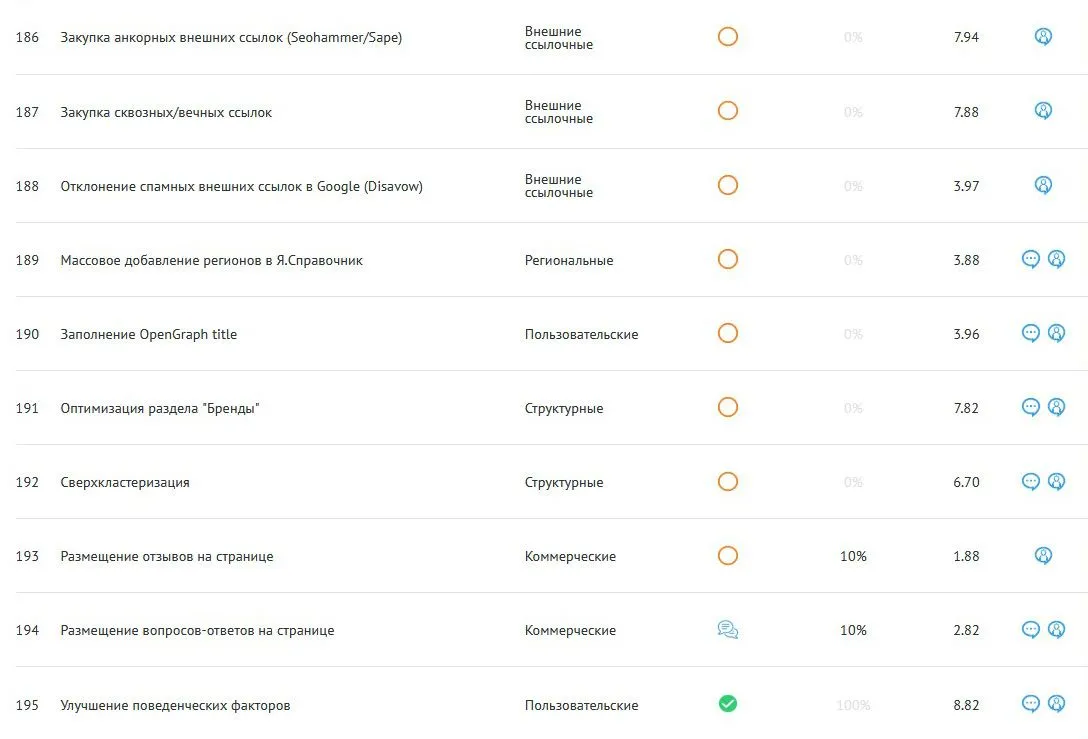This screenshot has height=739, width=1088.
Task: Open comment bubble for OpenGraph title row
Action: [x=1030, y=334]
